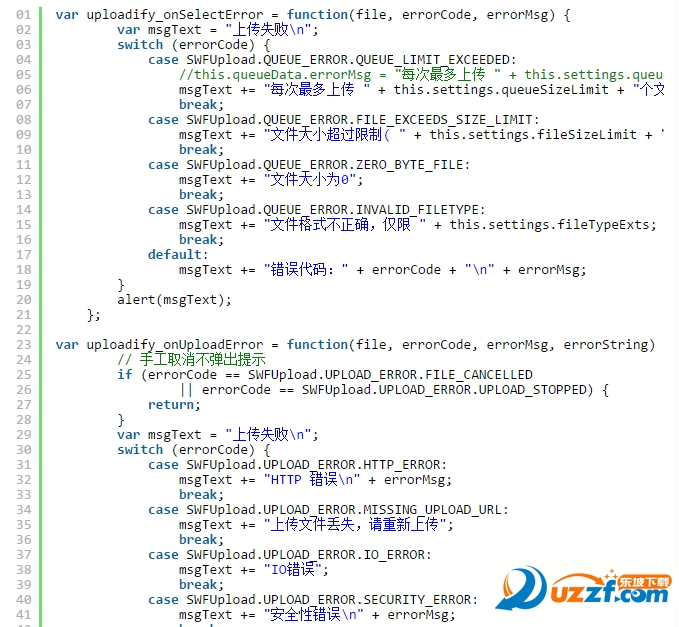
Task: Click the return statement on line 27
Action: 175,405
